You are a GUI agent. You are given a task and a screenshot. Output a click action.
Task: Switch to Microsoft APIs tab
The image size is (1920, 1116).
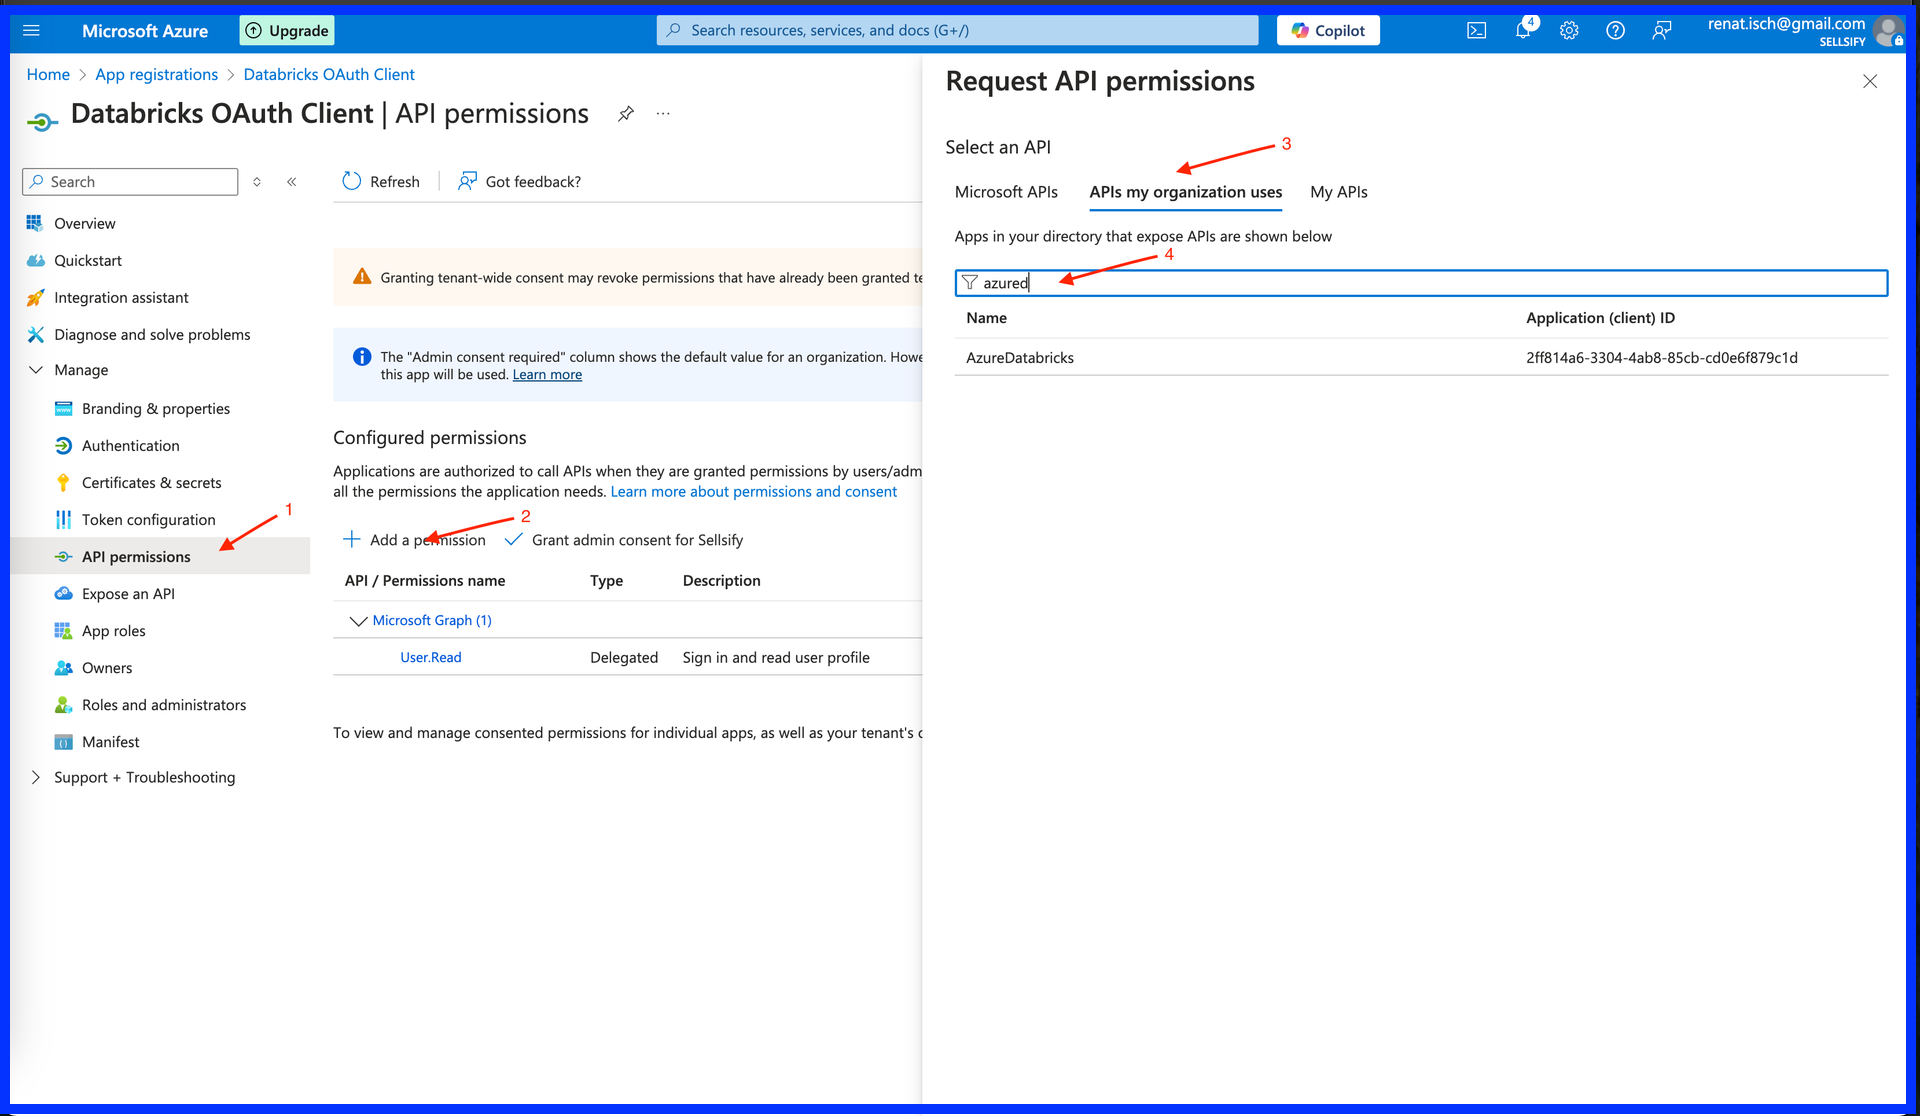[1005, 192]
